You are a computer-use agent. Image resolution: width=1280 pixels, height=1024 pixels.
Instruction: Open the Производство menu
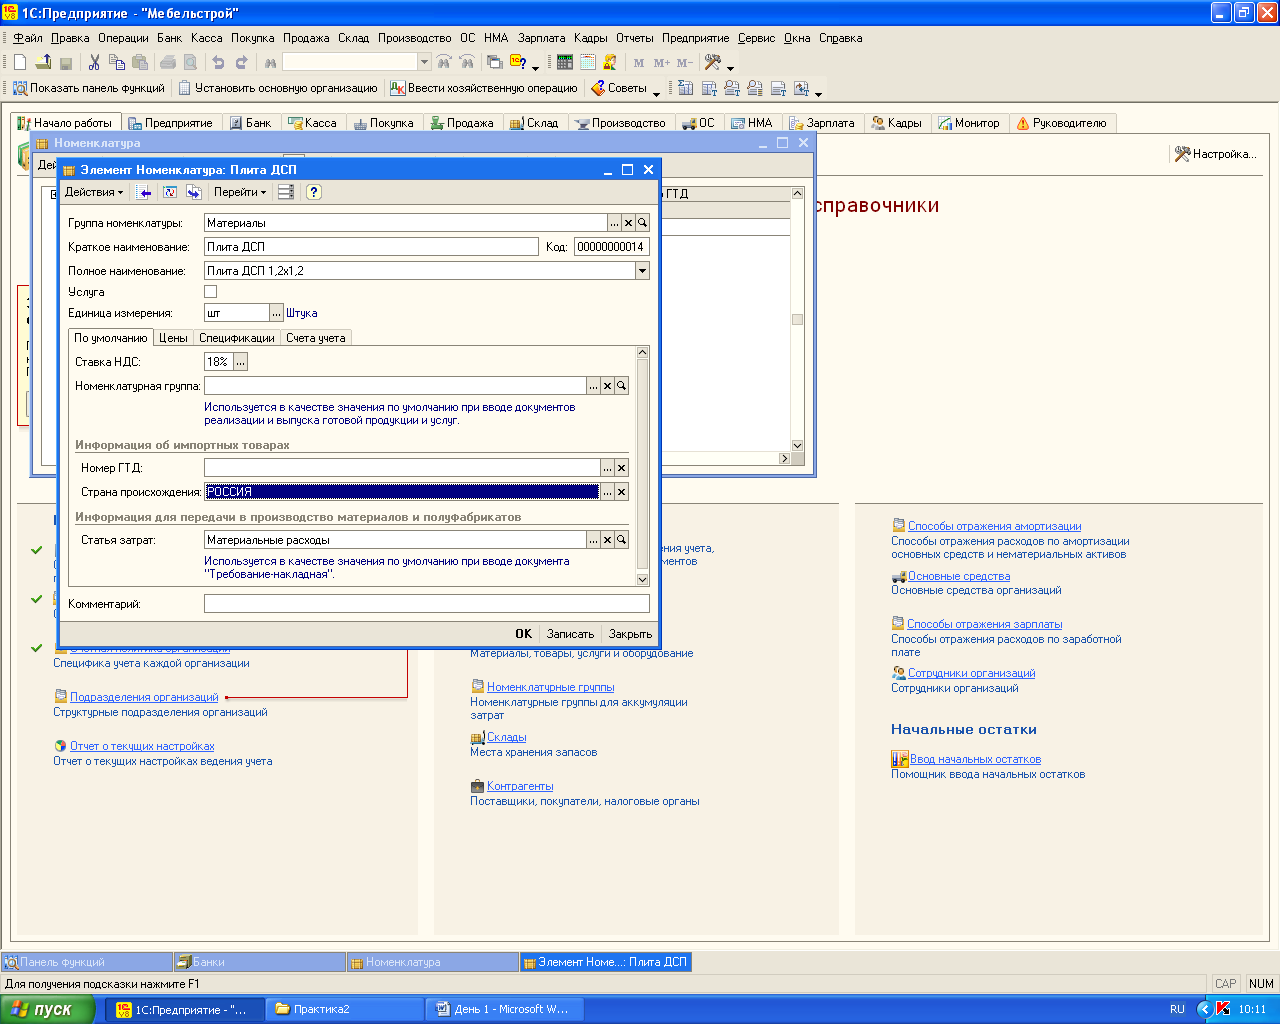414,38
